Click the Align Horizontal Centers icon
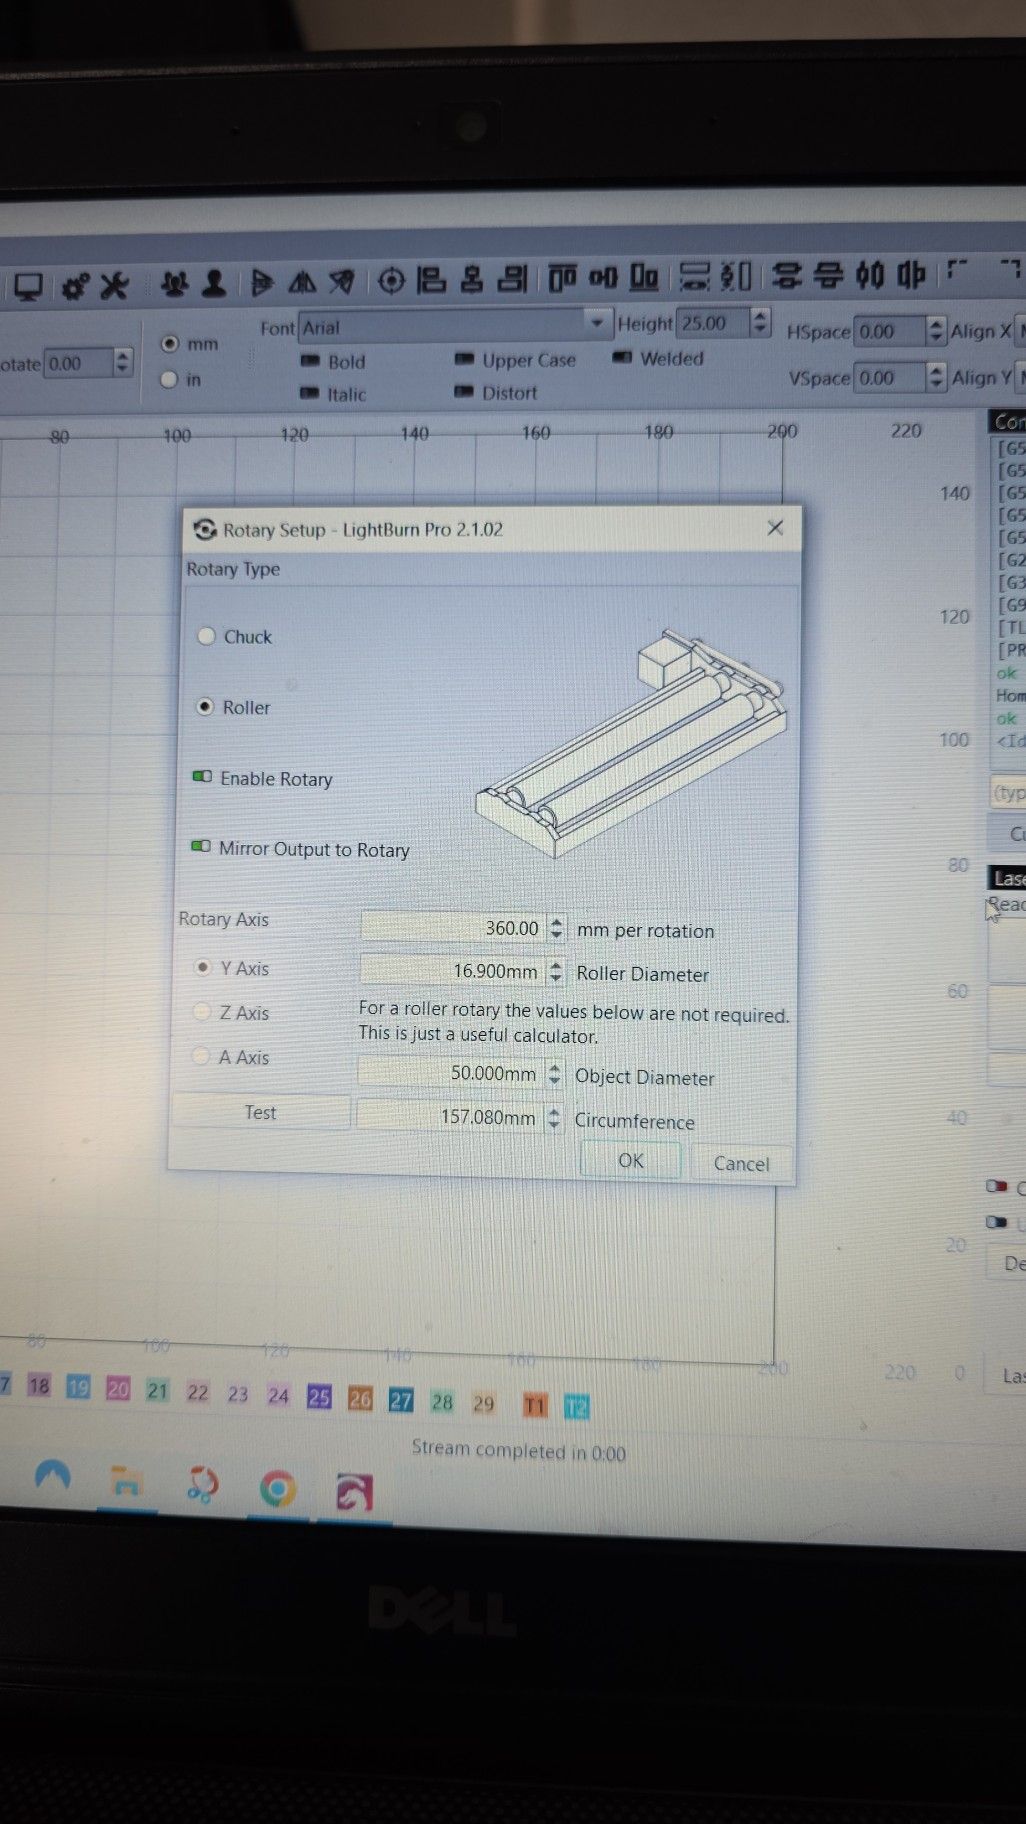Viewport: 1026px width, 1824px height. pyautogui.click(x=471, y=279)
